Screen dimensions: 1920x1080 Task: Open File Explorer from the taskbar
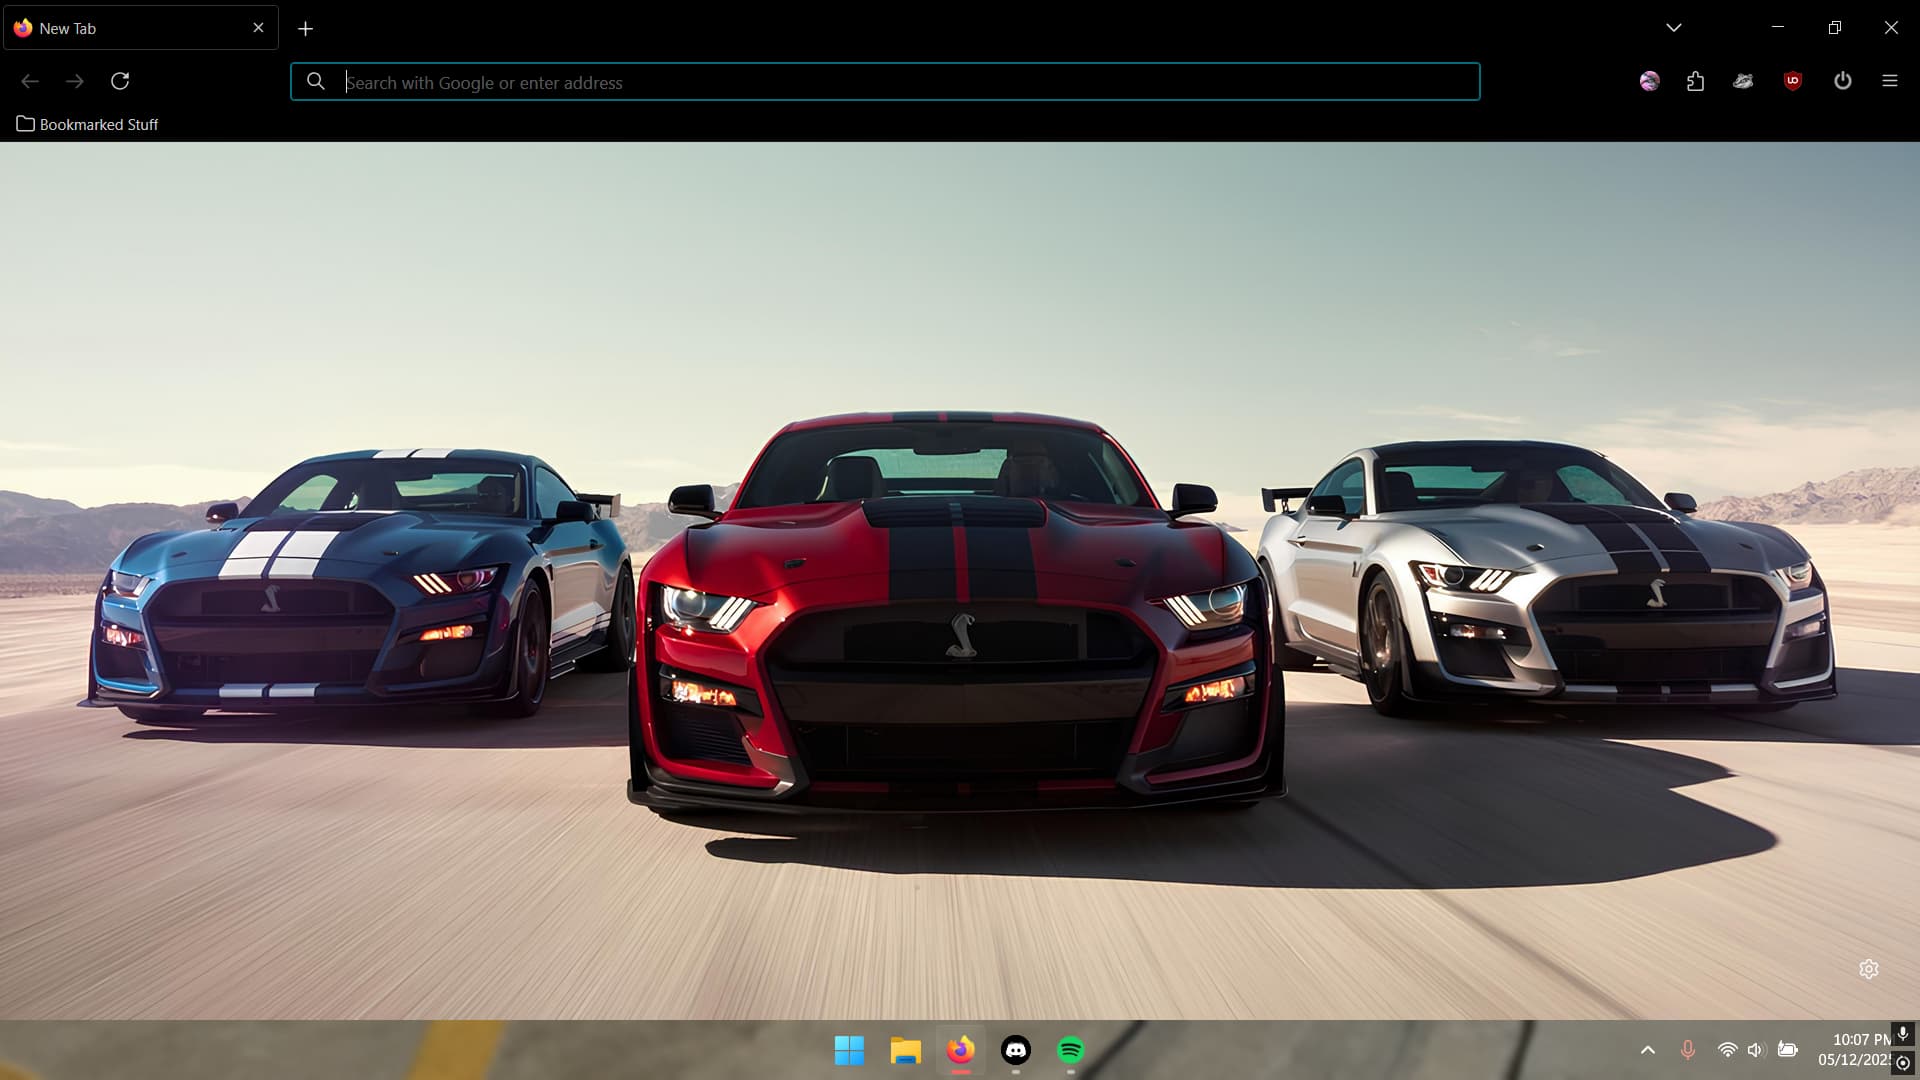pos(905,1050)
